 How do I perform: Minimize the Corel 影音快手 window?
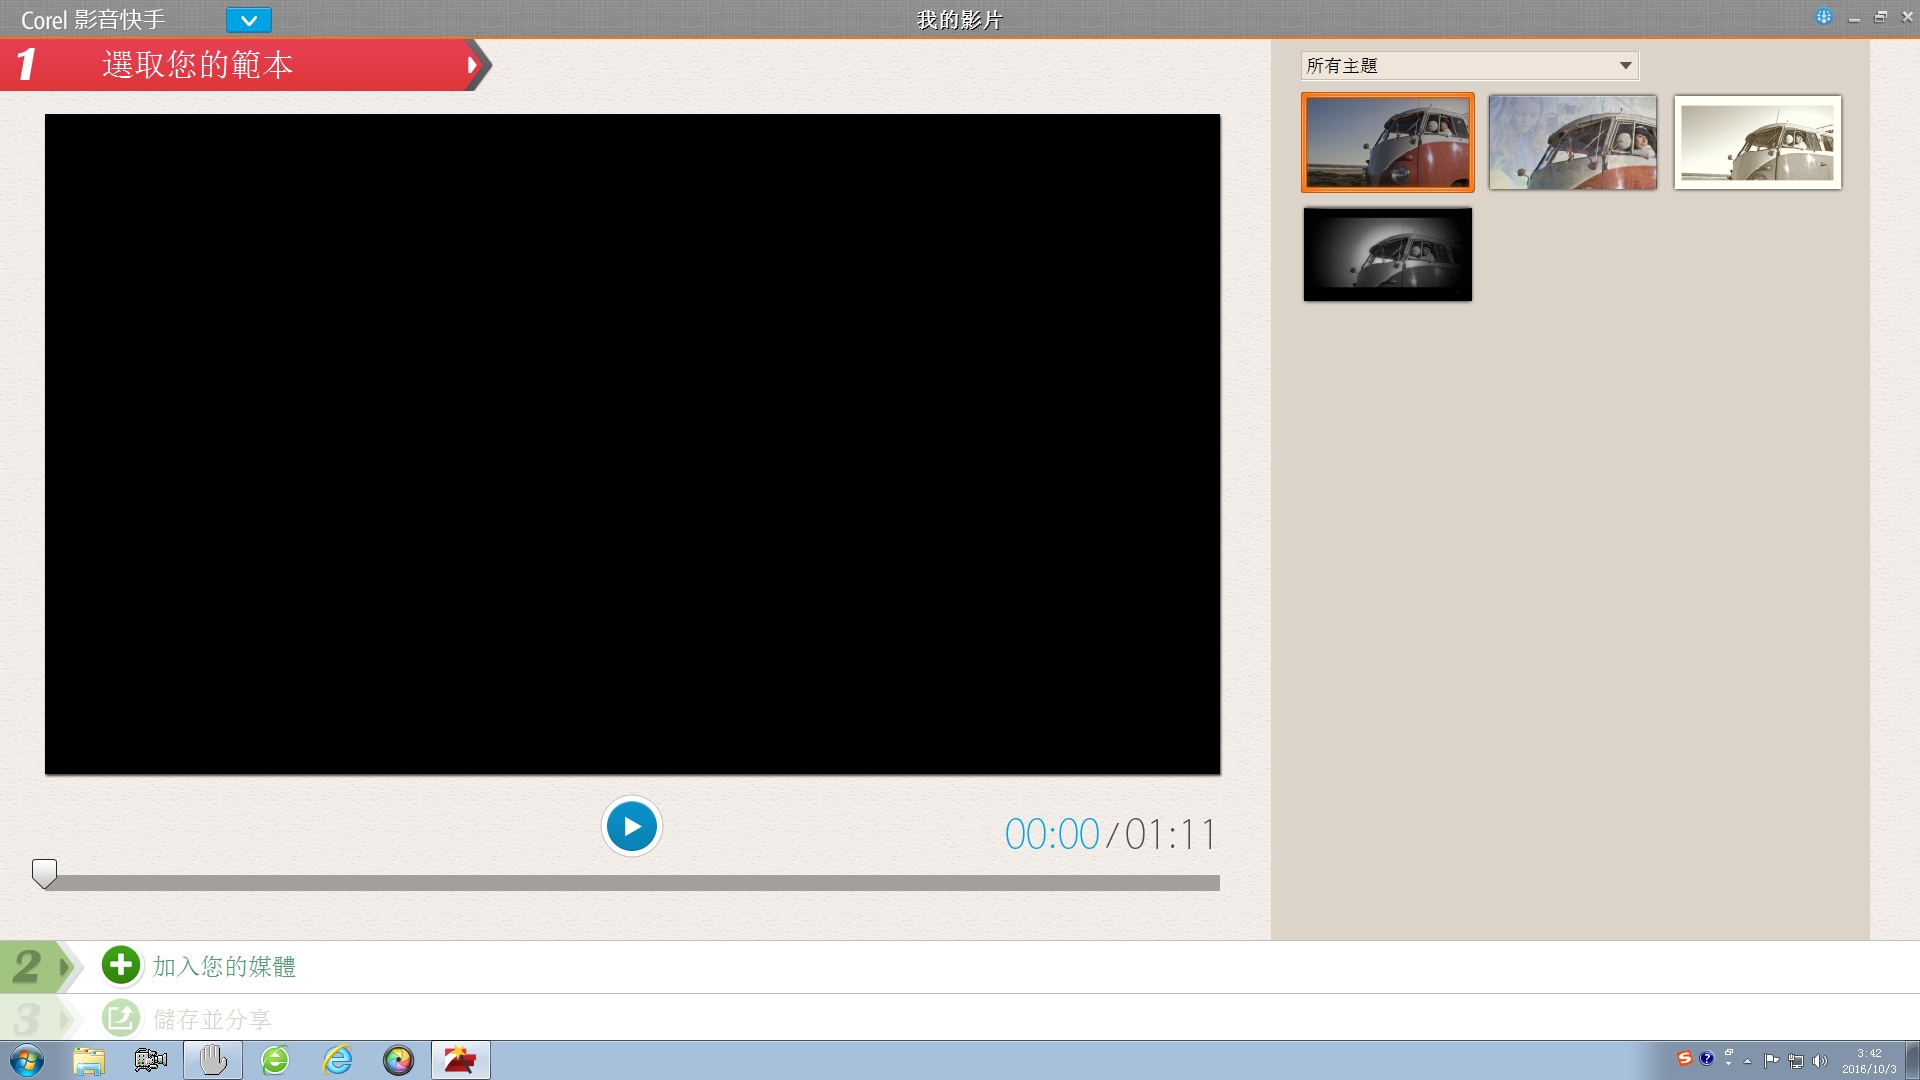point(1854,19)
